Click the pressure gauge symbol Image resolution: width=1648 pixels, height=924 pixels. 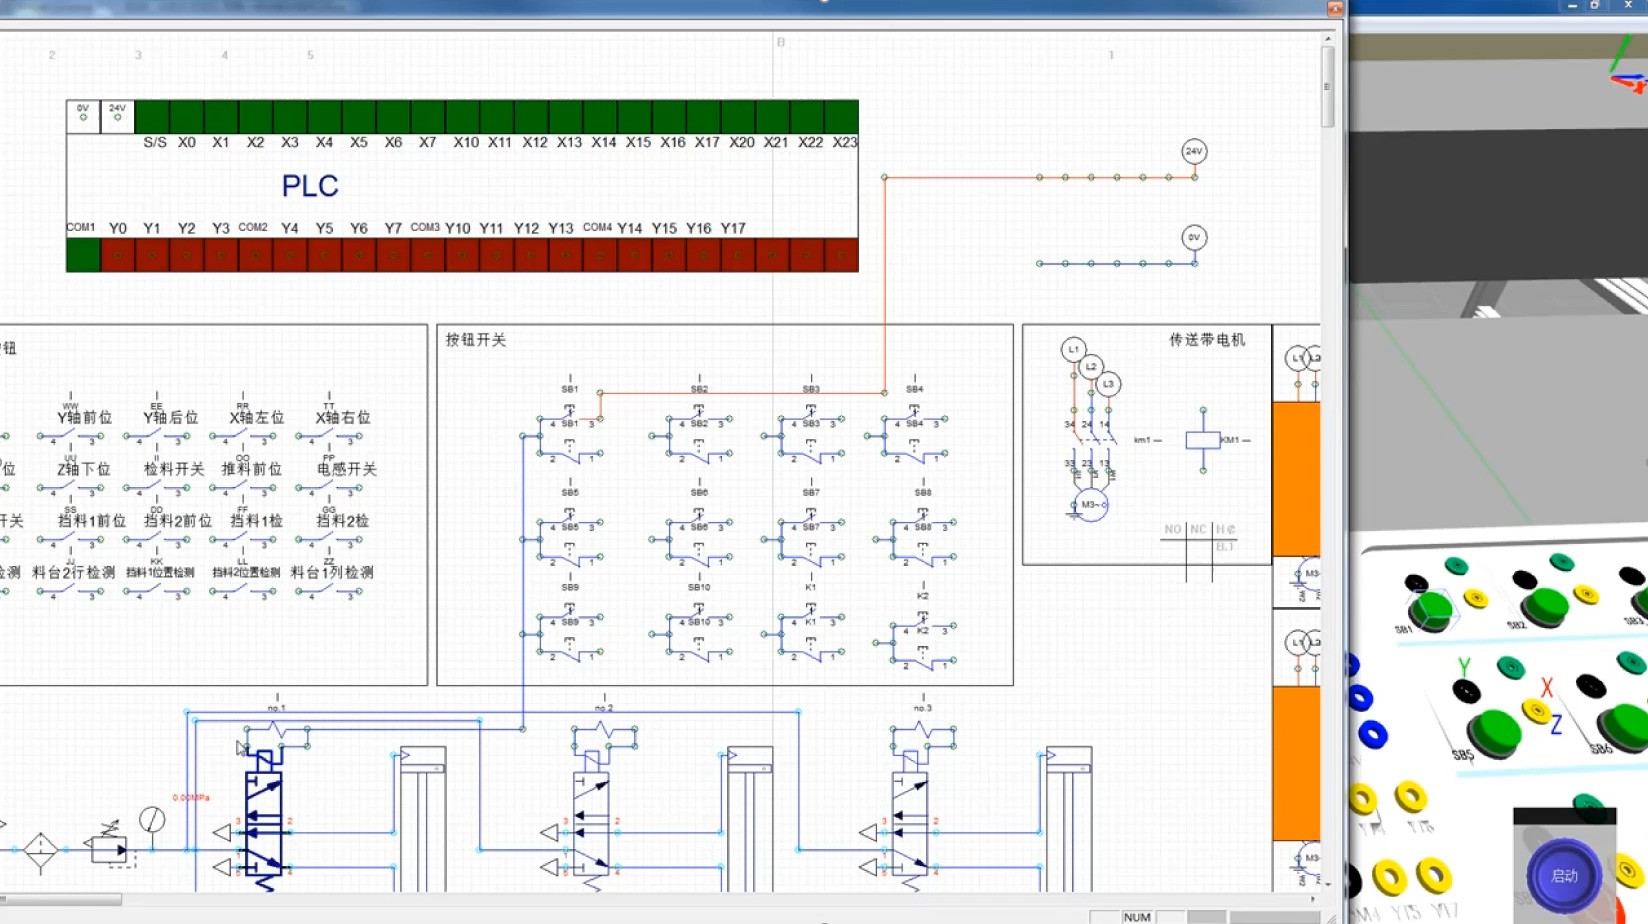click(x=152, y=820)
